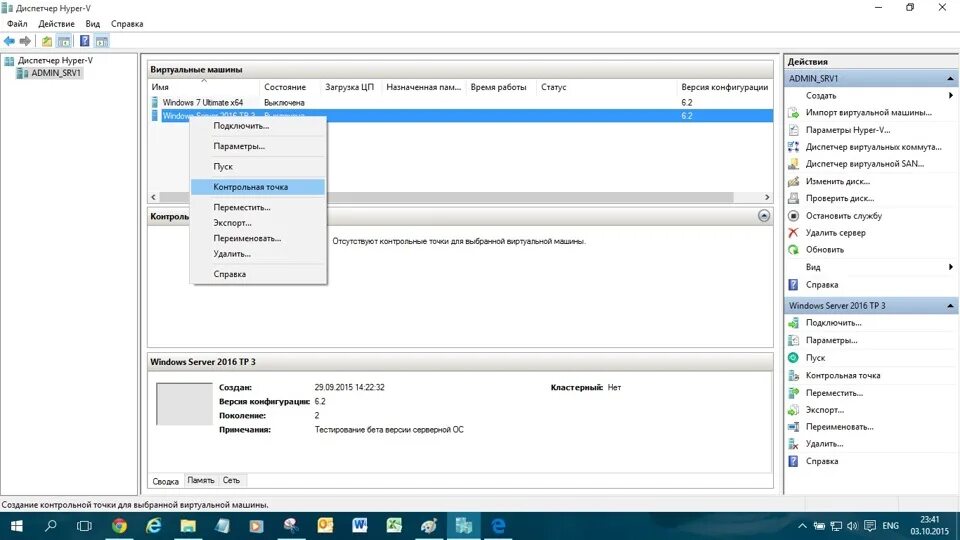This screenshot has width=960, height=540.
Task: Click Hyper-V settings icon (Параметры Hyper-V)
Action: [x=793, y=130]
